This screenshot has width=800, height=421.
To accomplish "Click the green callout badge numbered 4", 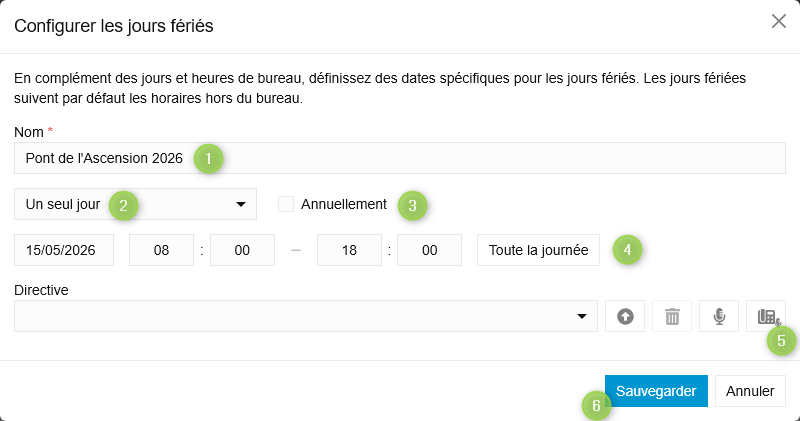I will pos(626,249).
